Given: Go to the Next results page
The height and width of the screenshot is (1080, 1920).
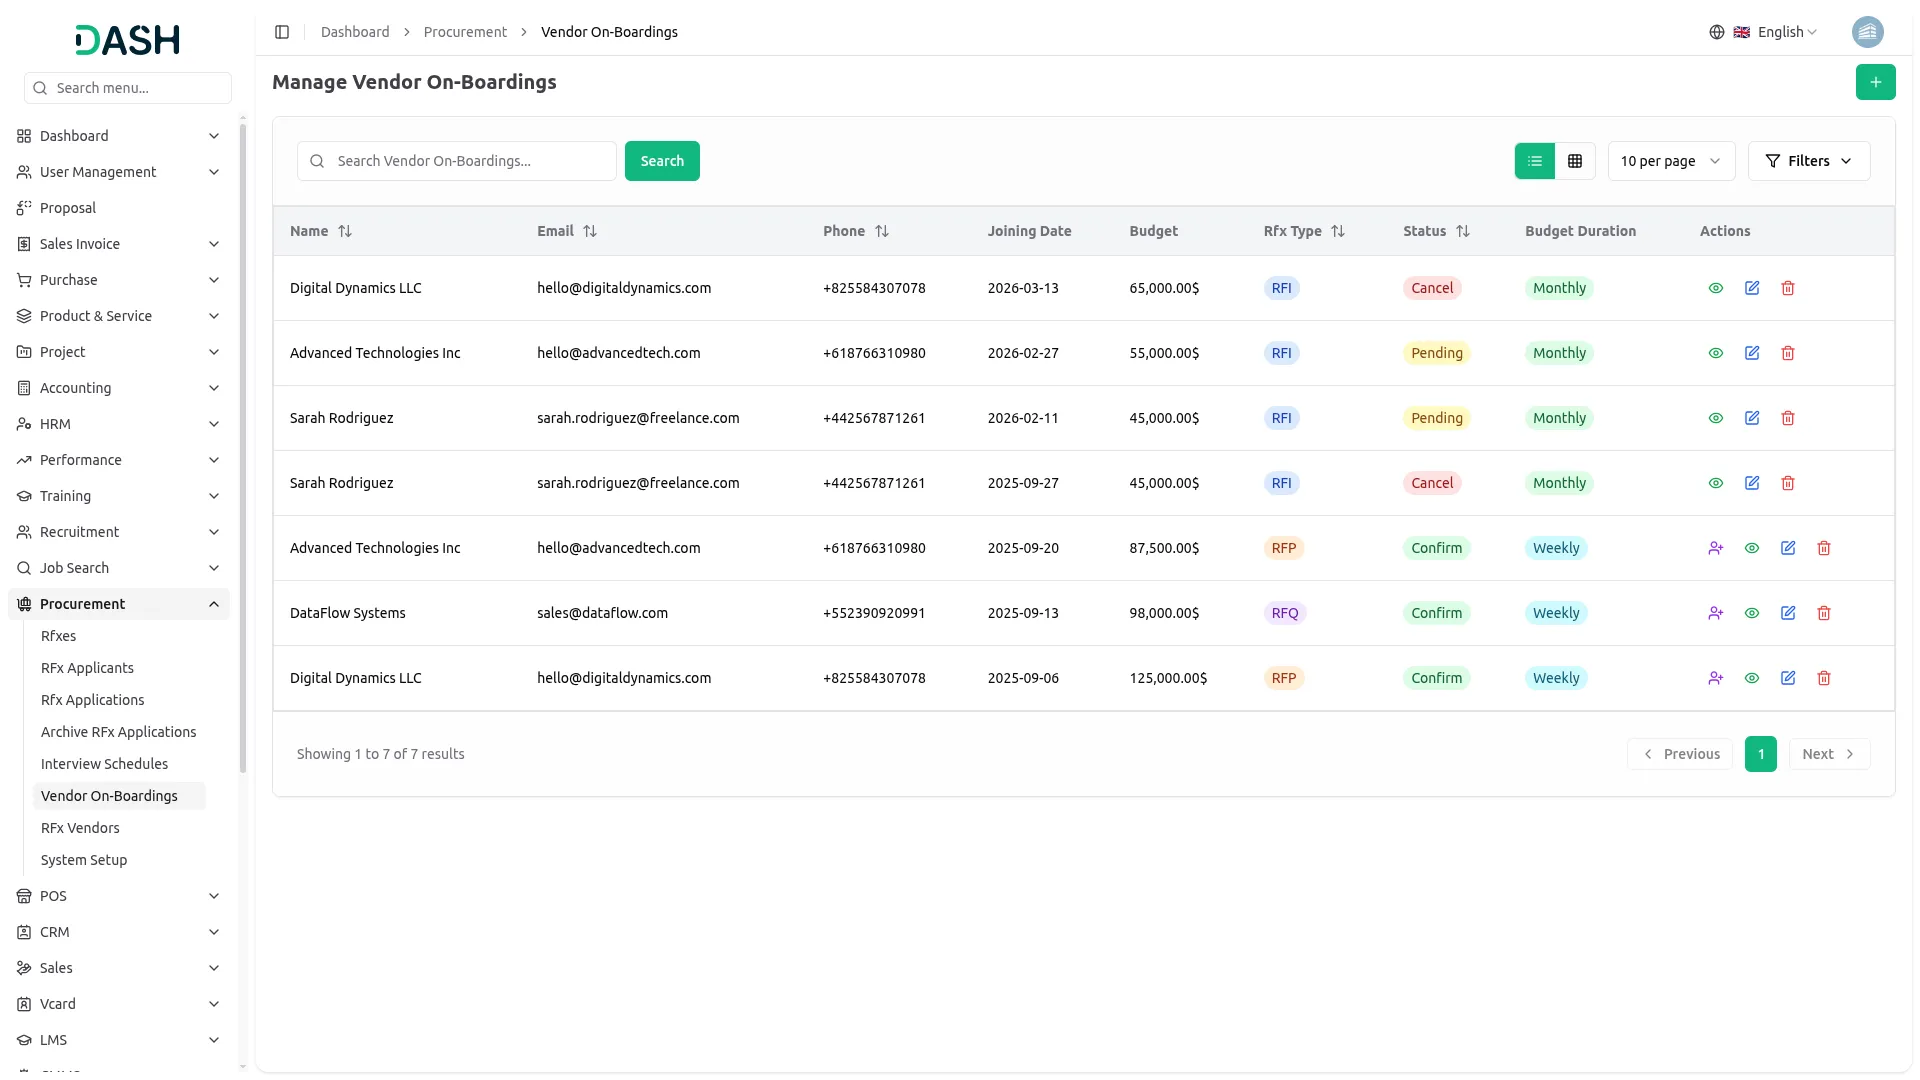Looking at the screenshot, I should coord(1828,754).
